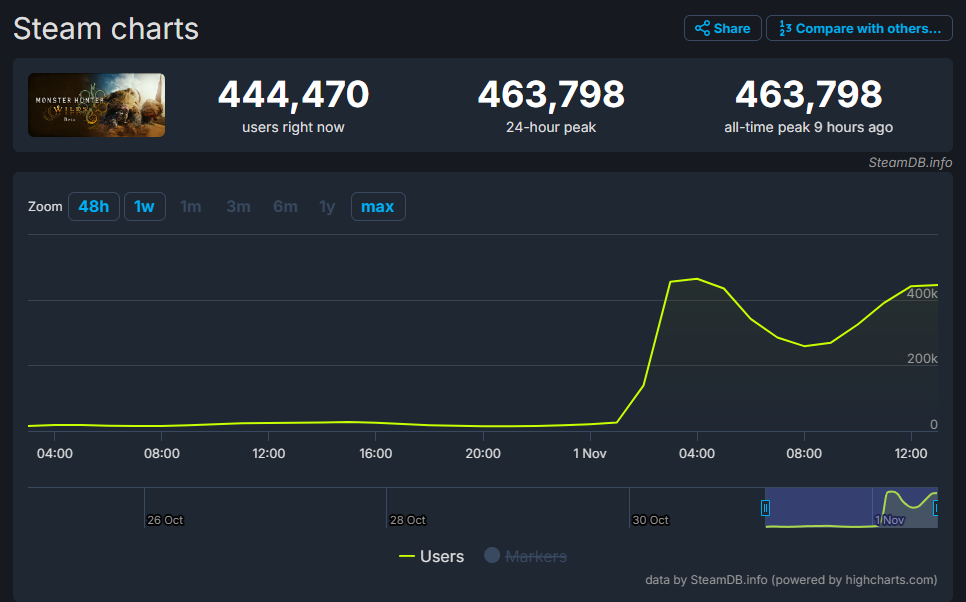Click the SteamDB.info credit text

[910, 163]
